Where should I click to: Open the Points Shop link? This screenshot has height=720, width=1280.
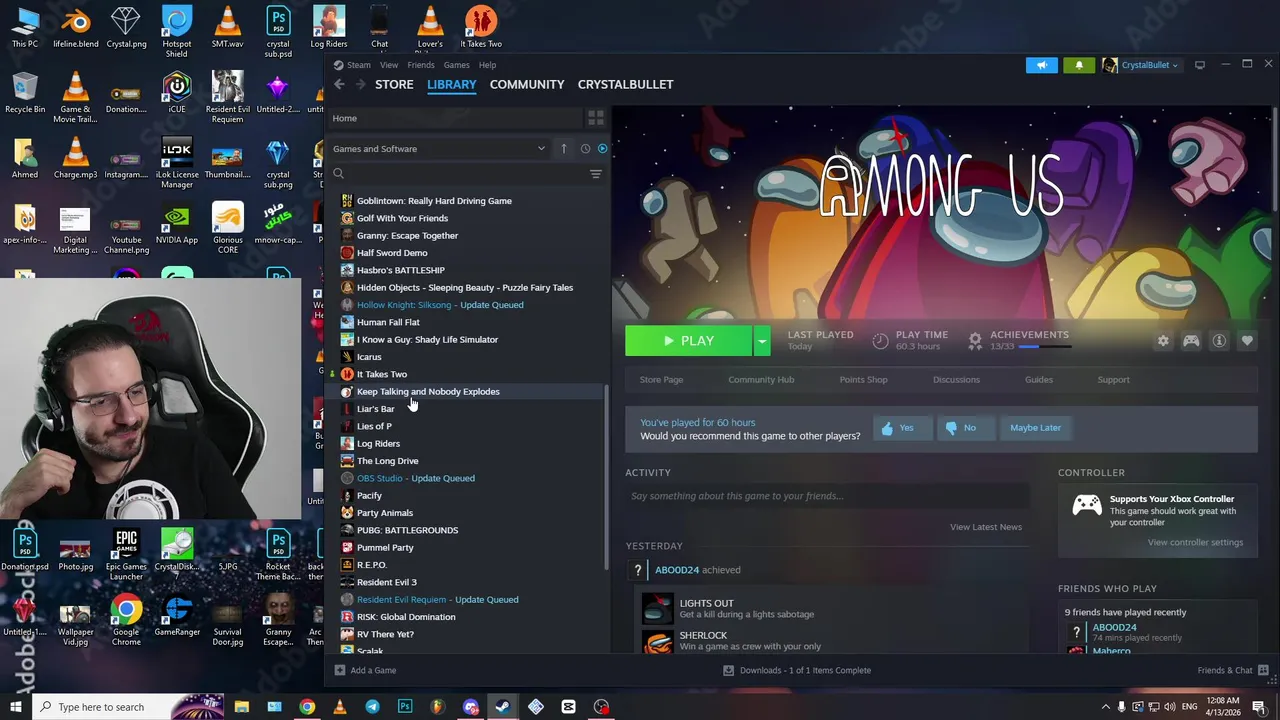(863, 380)
